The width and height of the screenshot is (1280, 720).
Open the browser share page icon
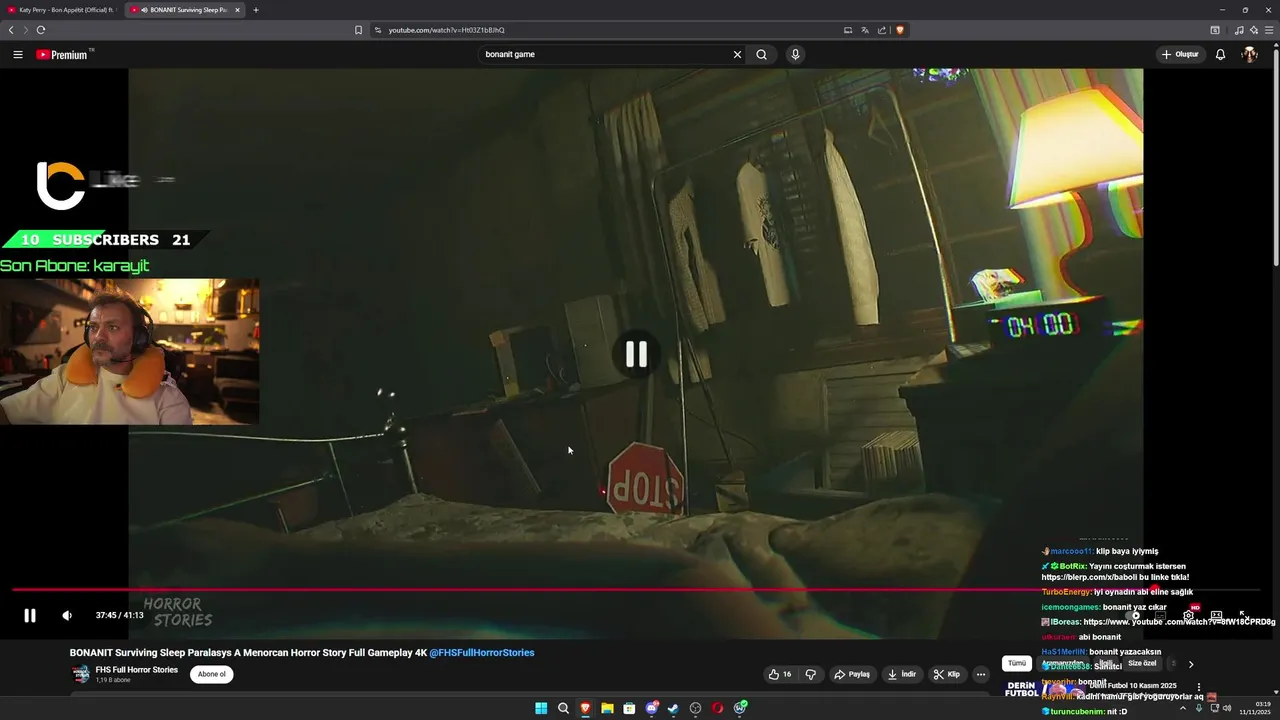point(882,30)
